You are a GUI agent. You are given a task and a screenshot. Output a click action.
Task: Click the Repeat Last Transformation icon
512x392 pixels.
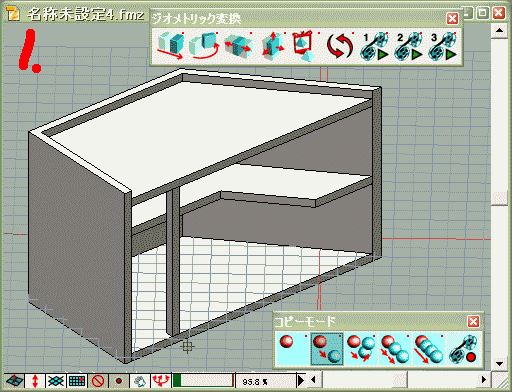tap(340, 46)
